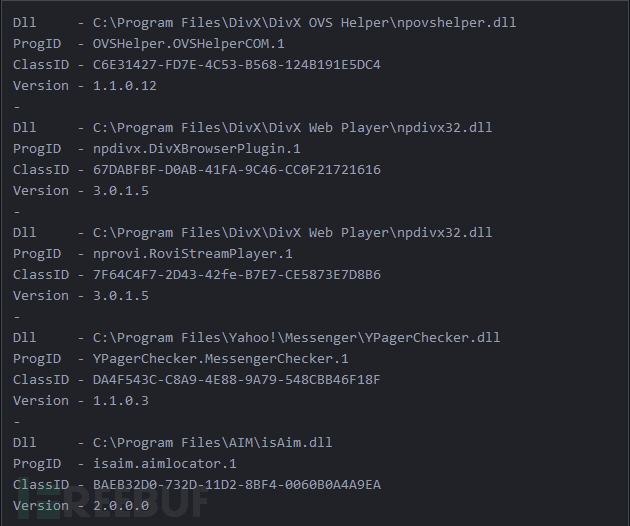The height and width of the screenshot is (526, 630).
Task: Click the isAim.dll path line
Action: point(172,442)
